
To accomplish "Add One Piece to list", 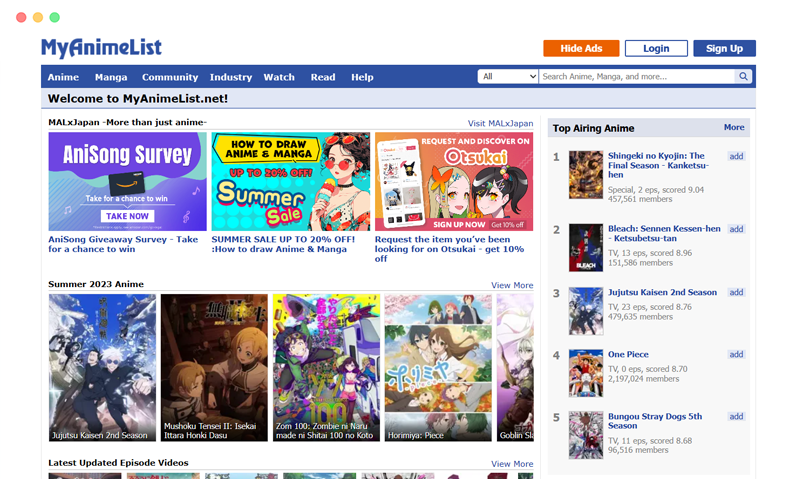I will [736, 355].
